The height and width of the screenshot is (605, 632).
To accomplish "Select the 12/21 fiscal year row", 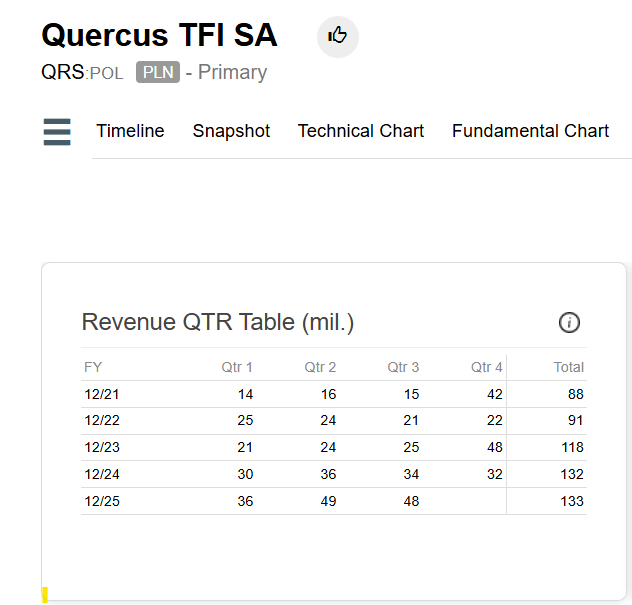I will [334, 394].
